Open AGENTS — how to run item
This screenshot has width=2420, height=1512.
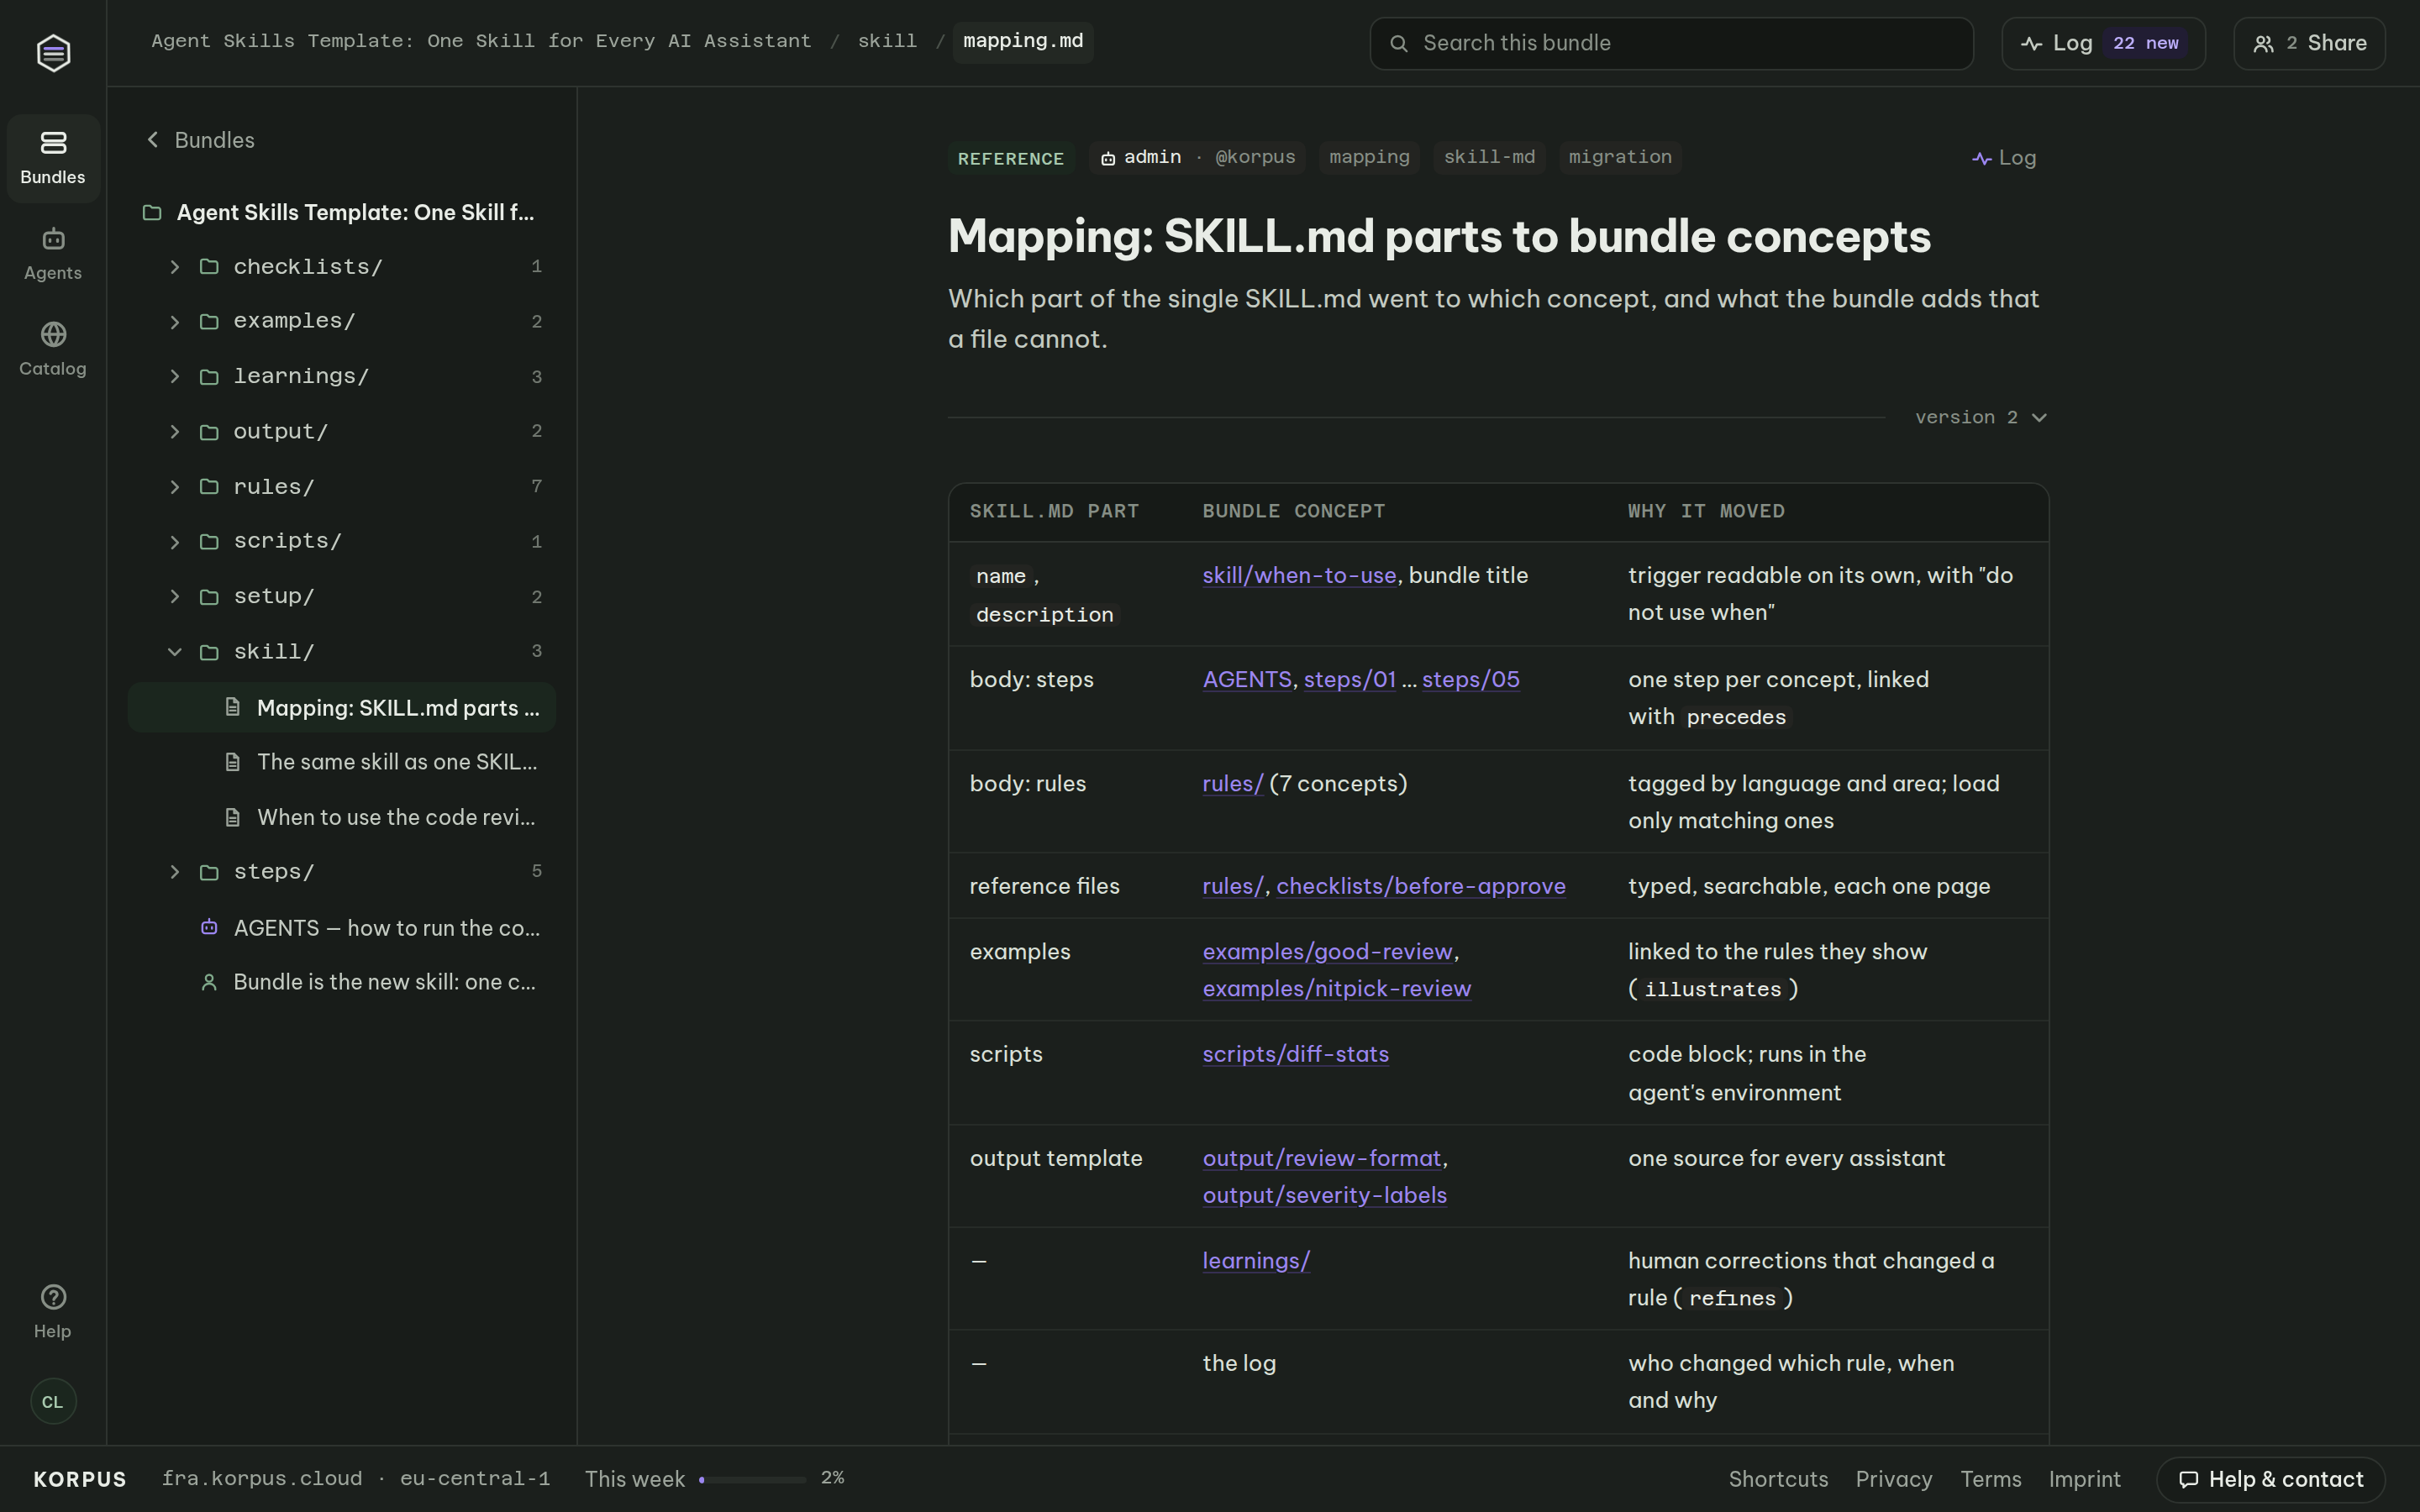click(x=342, y=928)
